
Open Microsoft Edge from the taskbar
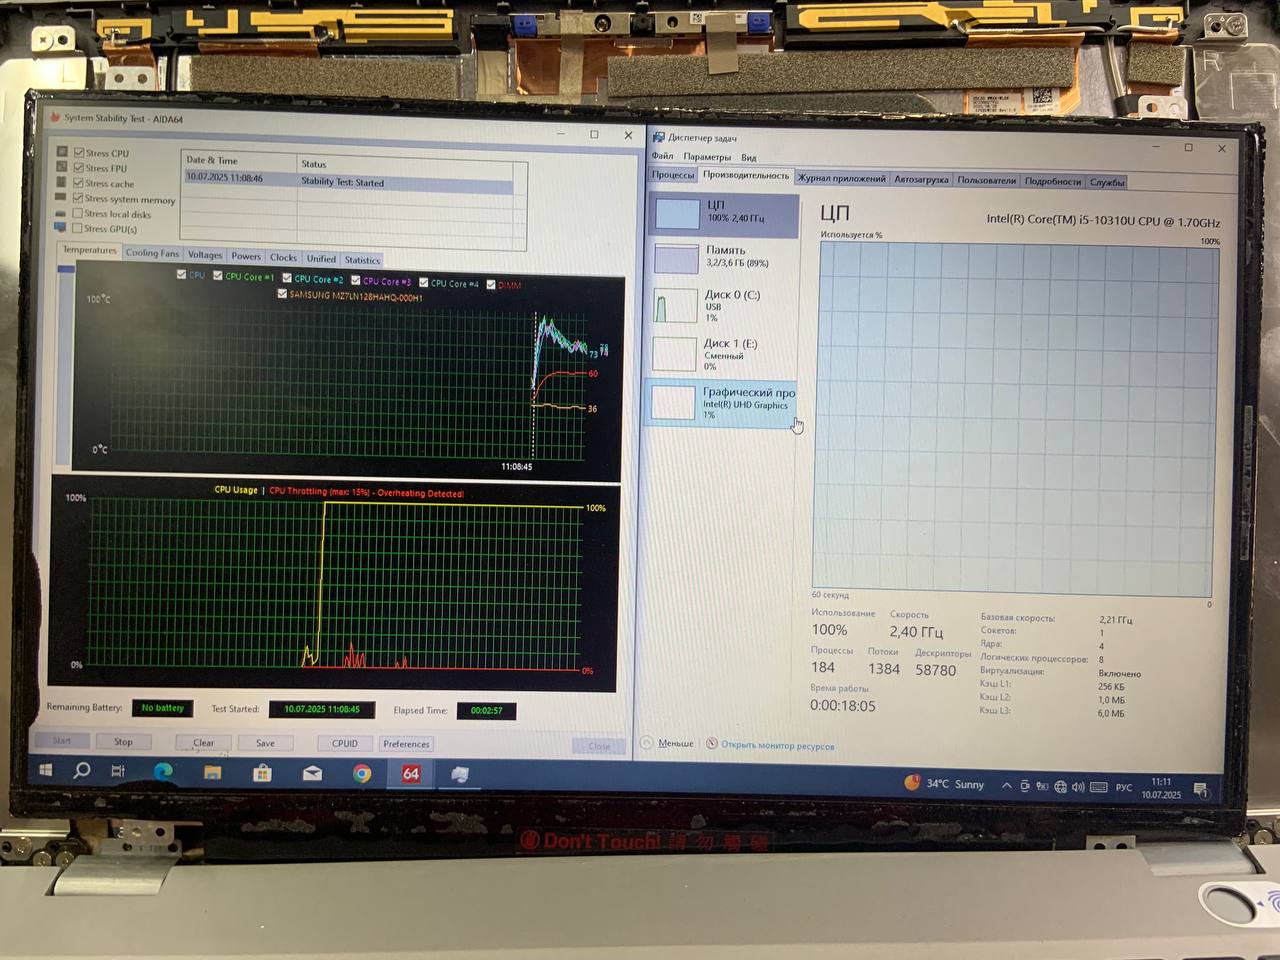[163, 771]
